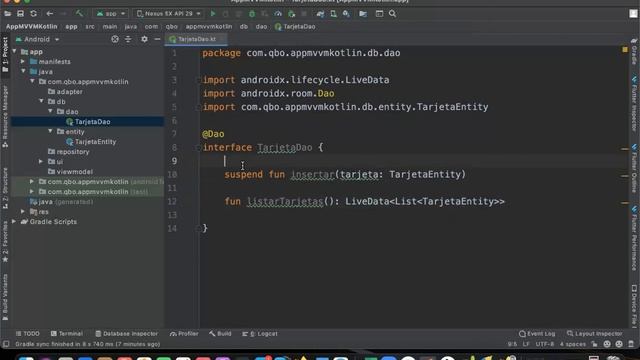Open the Layout Inspector panel
640x360 pixels.
point(595,333)
